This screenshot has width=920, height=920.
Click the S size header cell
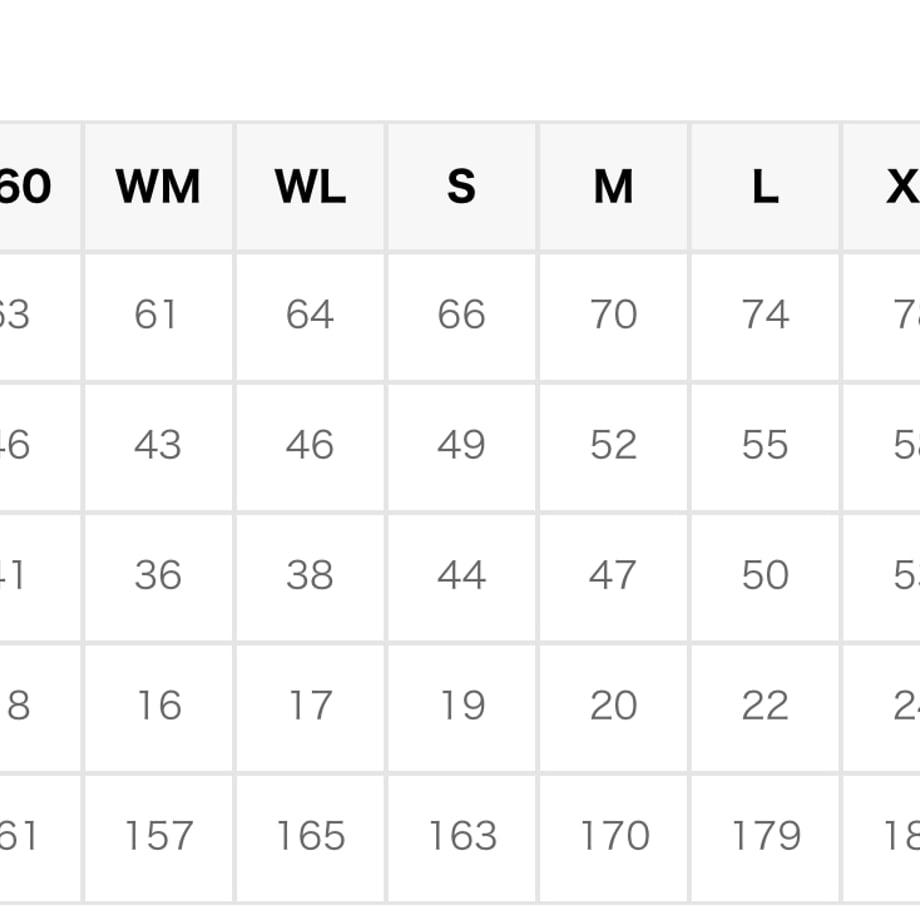click(x=462, y=187)
